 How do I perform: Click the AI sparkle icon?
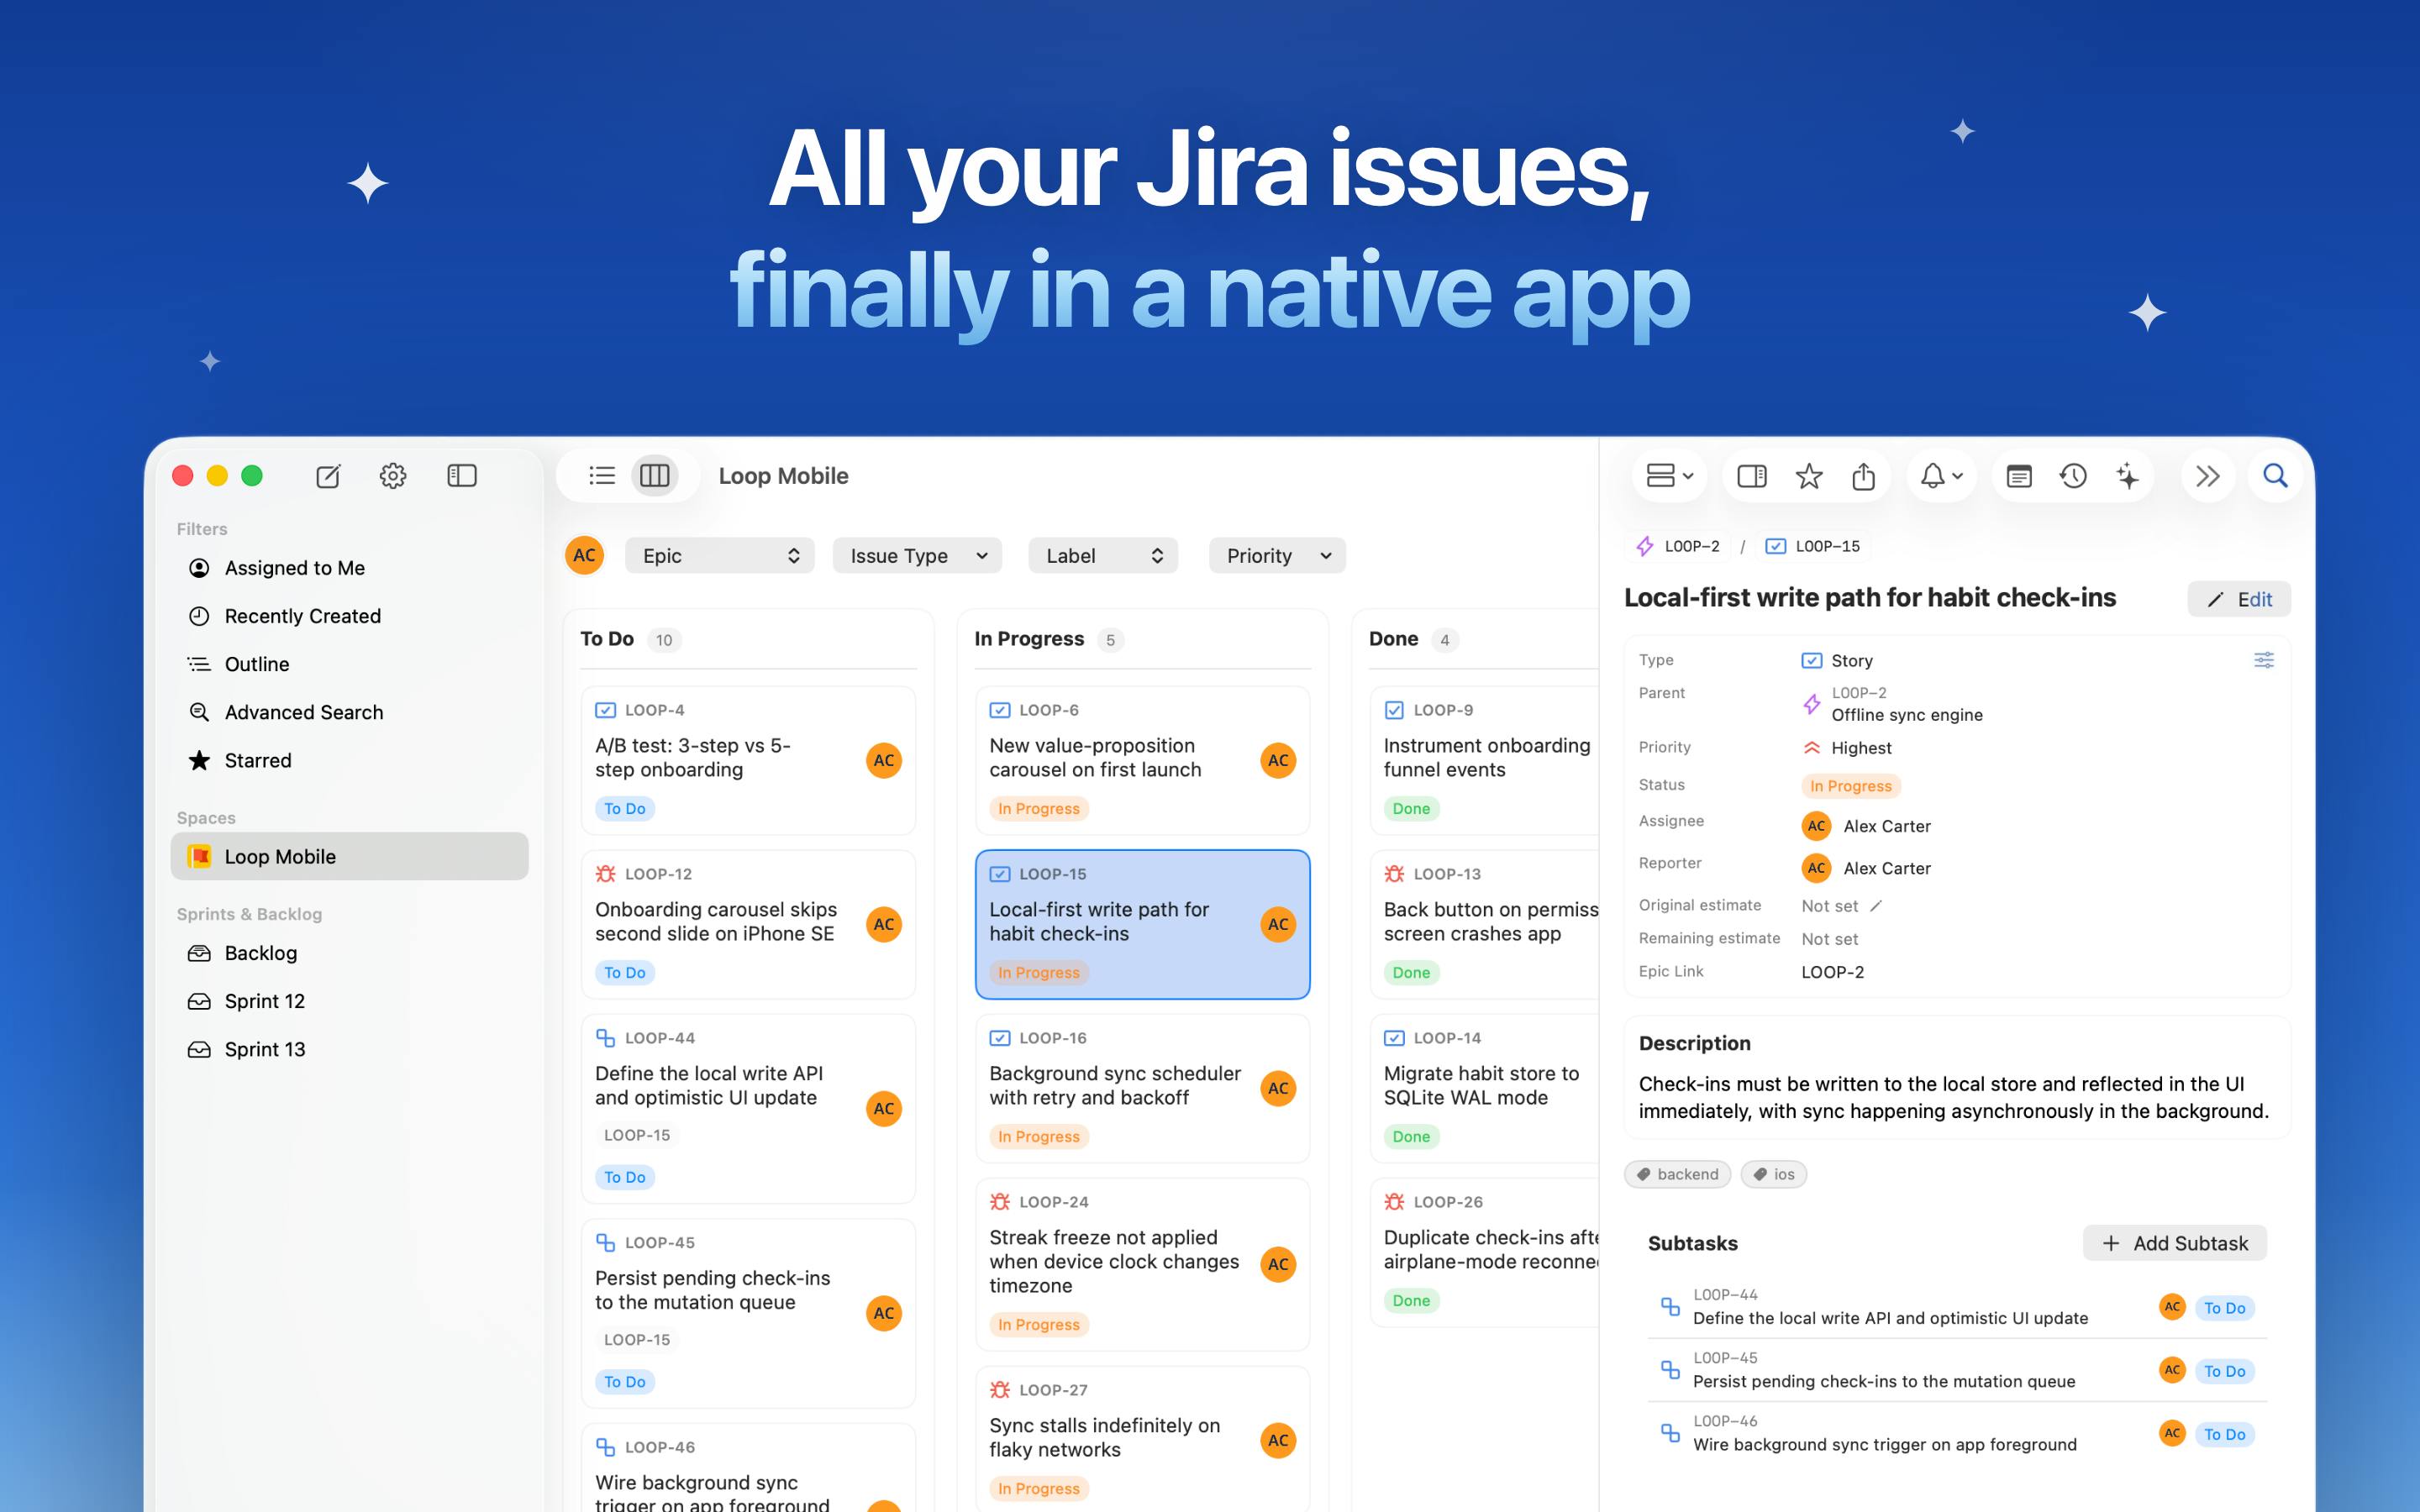point(2127,476)
